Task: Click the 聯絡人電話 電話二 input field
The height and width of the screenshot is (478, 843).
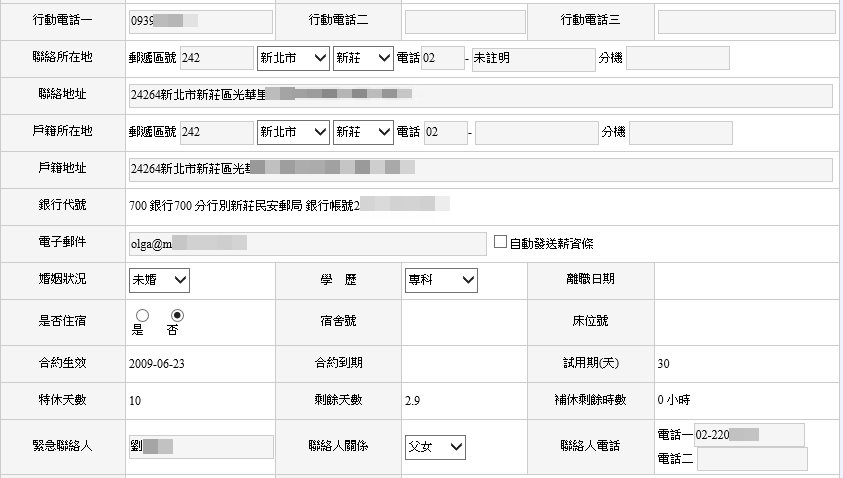Action: click(x=751, y=459)
